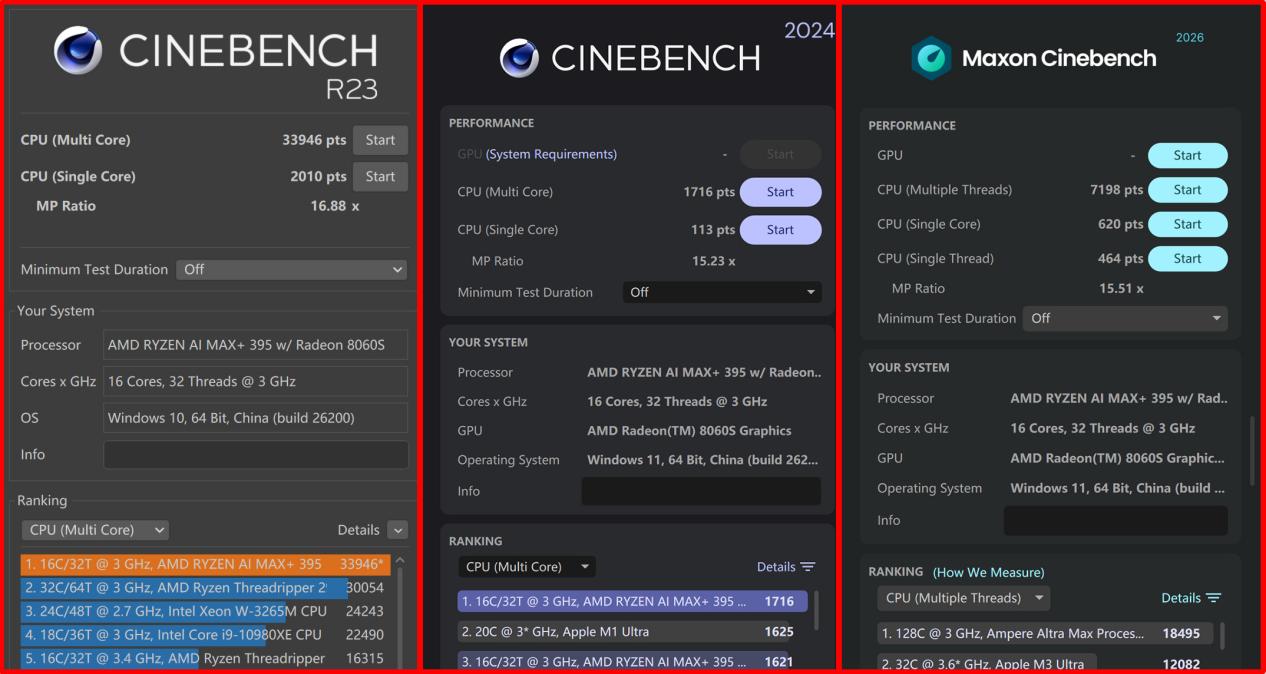1266x674 pixels.
Task: Select Apple M3 Ultra row in Cinebench 2026
Action: coord(1046,663)
